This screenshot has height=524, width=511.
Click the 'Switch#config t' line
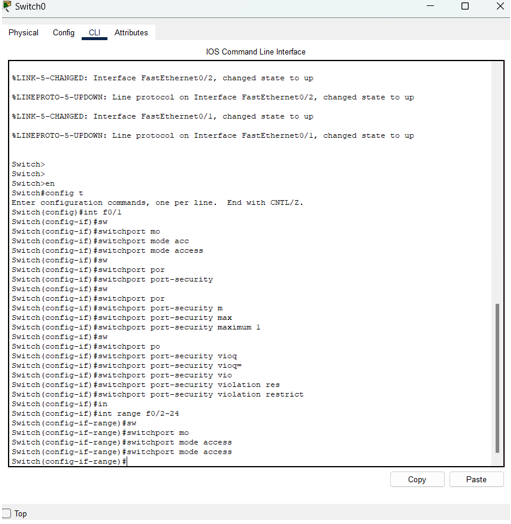[47, 193]
